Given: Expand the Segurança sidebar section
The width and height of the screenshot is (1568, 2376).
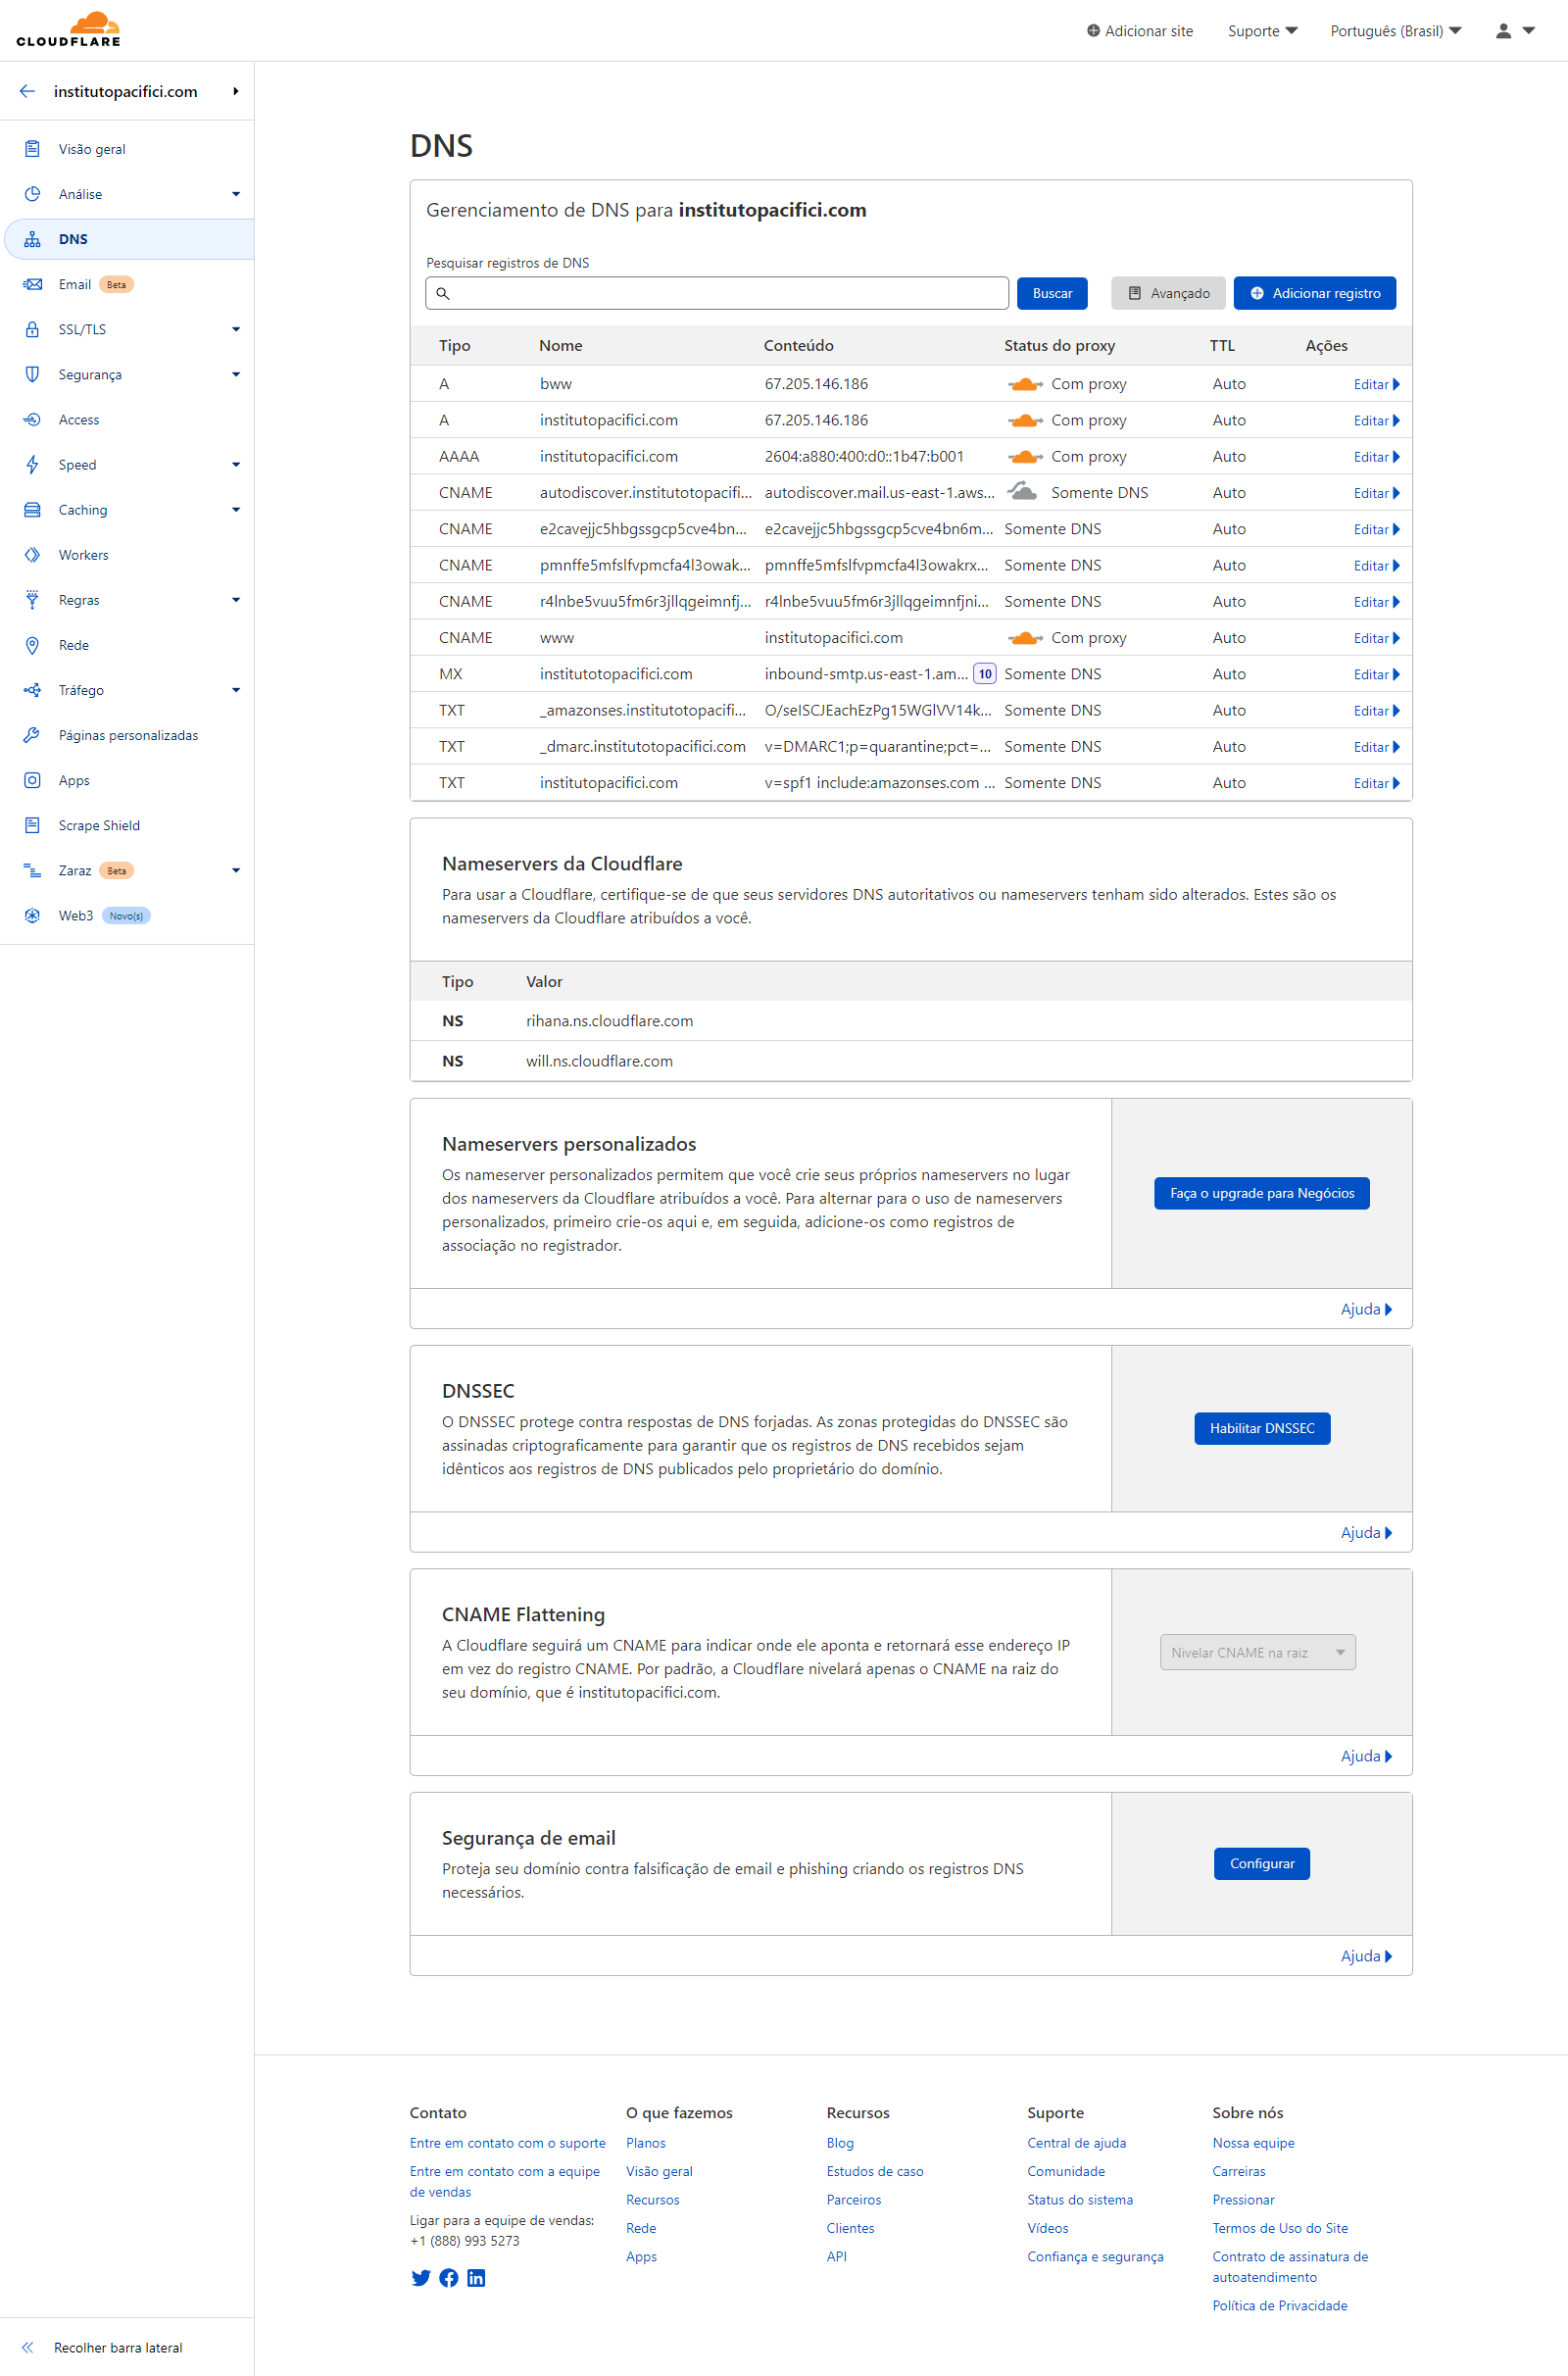Looking at the screenshot, I should click(x=236, y=374).
